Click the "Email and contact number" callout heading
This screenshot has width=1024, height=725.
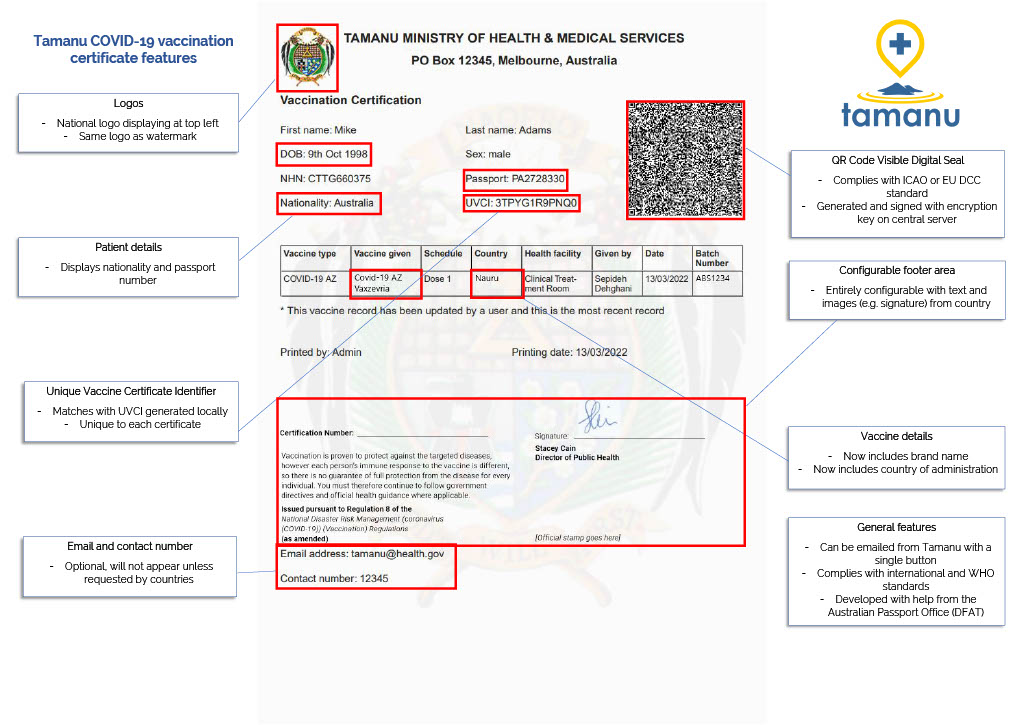129,546
